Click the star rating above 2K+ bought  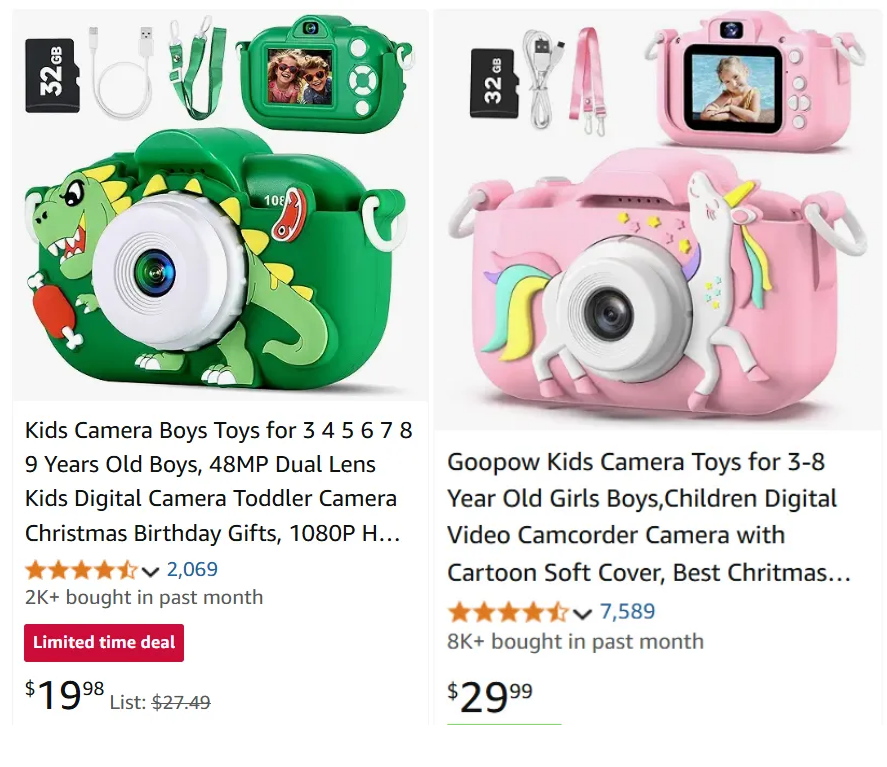(80, 571)
